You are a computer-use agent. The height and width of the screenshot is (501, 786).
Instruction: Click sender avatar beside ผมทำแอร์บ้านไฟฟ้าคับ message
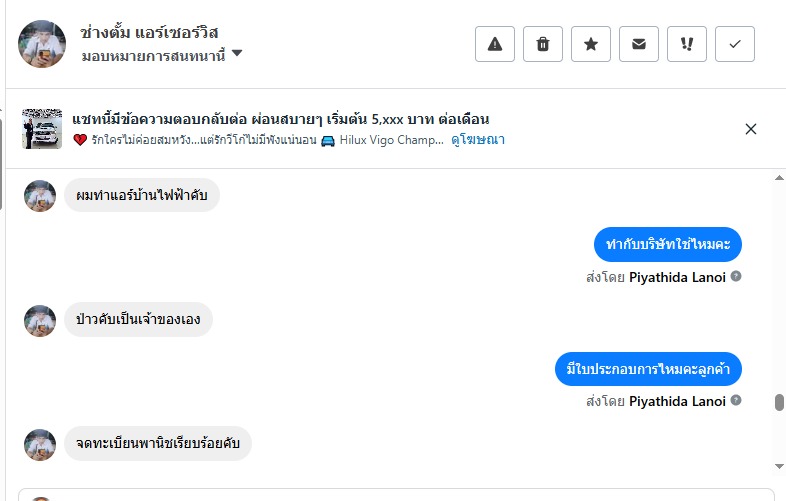(x=40, y=196)
